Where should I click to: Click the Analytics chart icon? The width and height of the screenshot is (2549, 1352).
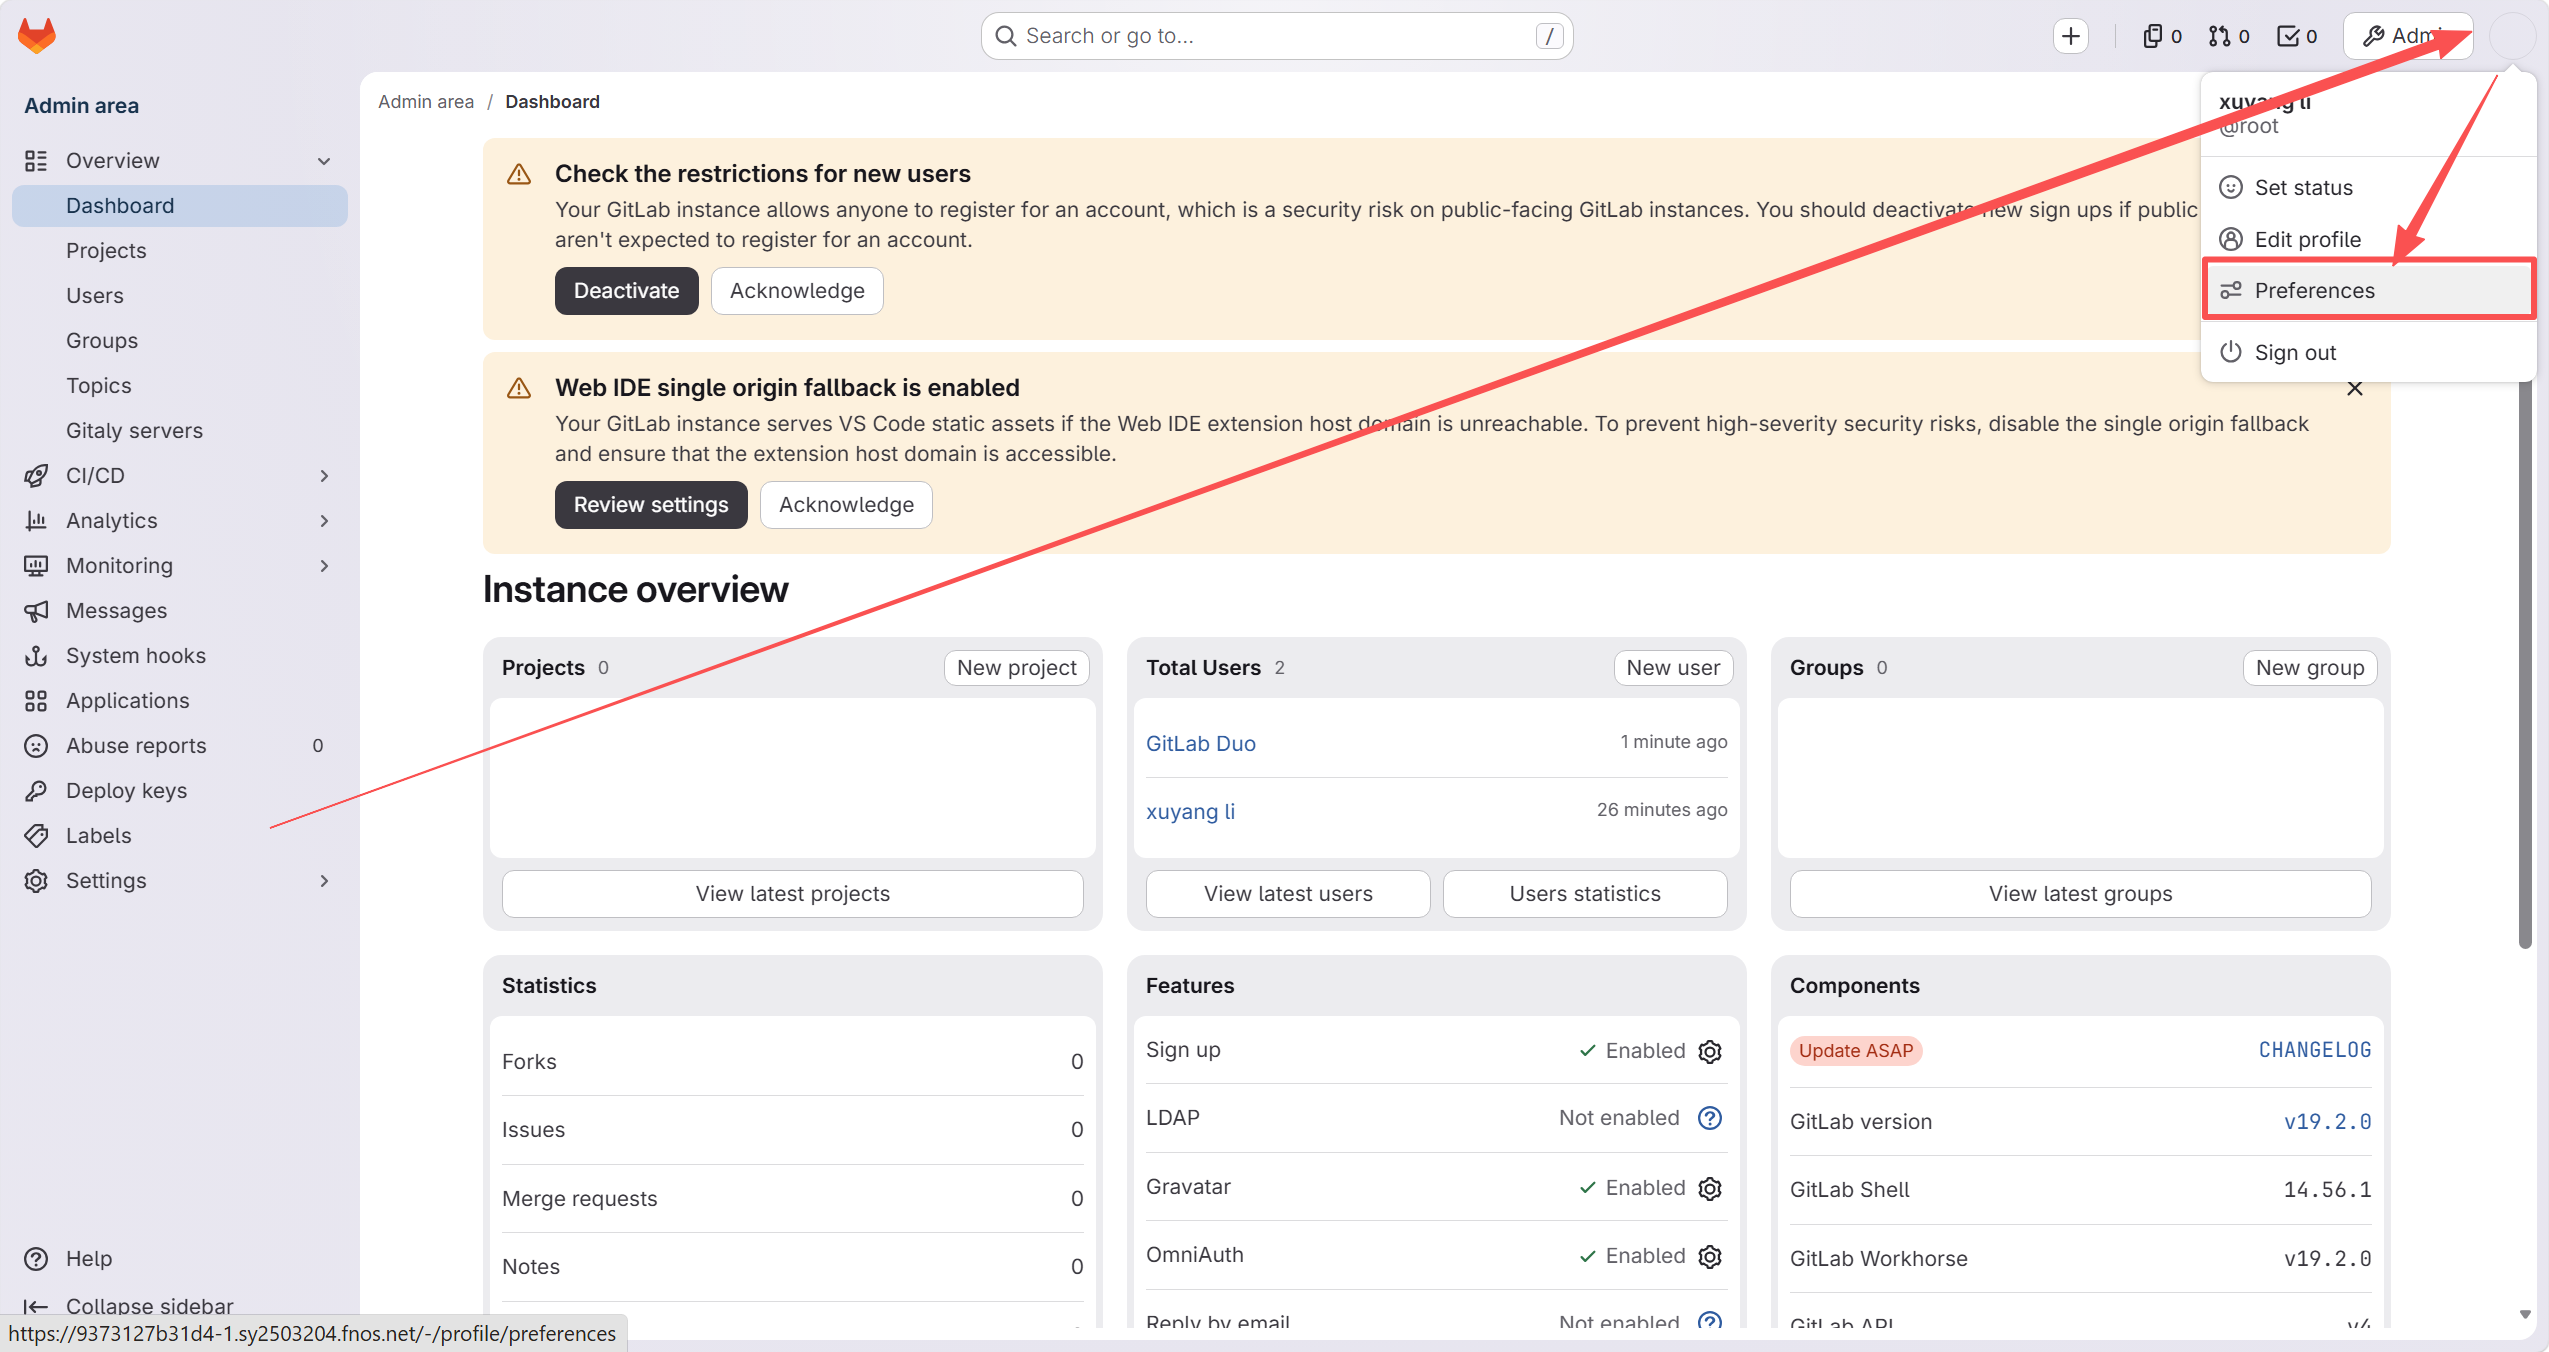[36, 521]
